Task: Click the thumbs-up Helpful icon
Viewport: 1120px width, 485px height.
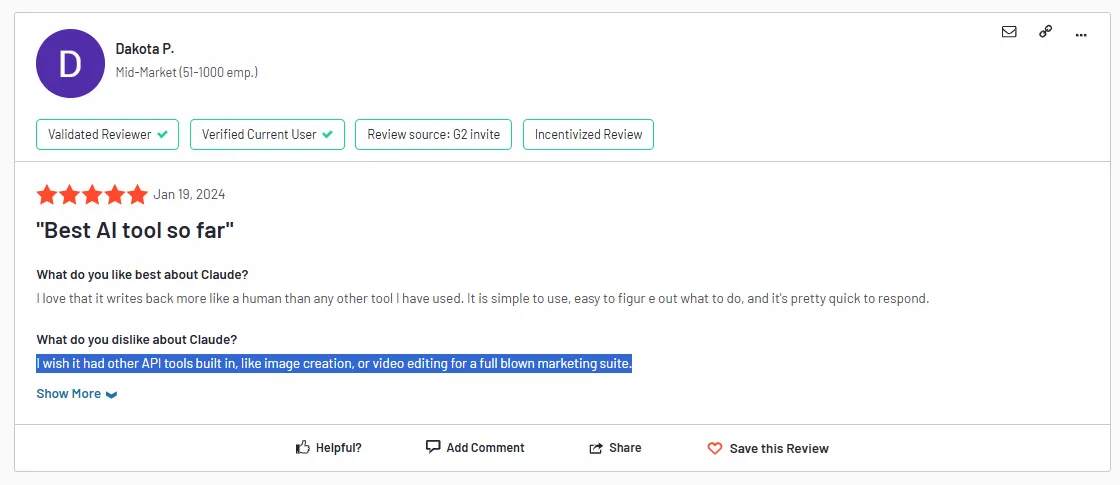Action: coord(303,448)
